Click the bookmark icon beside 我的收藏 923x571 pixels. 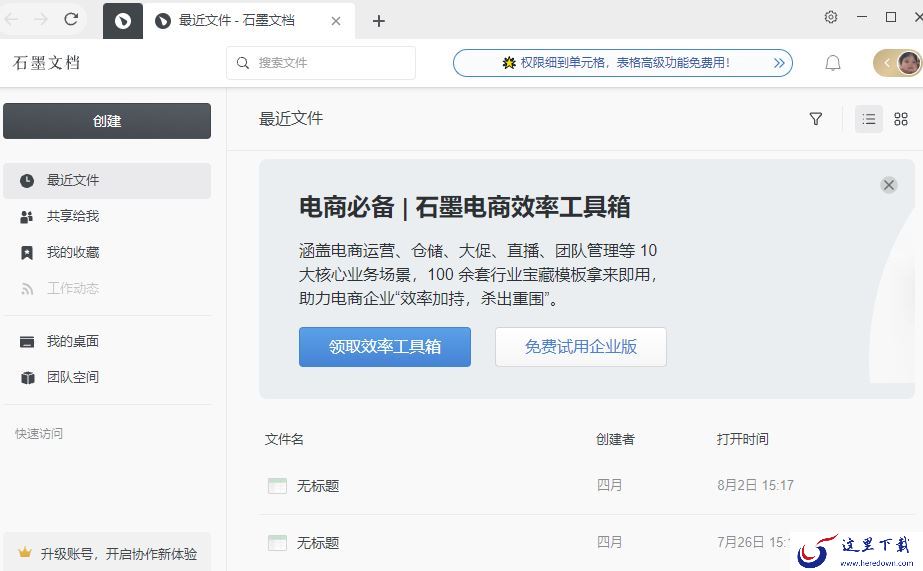[x=26, y=253]
